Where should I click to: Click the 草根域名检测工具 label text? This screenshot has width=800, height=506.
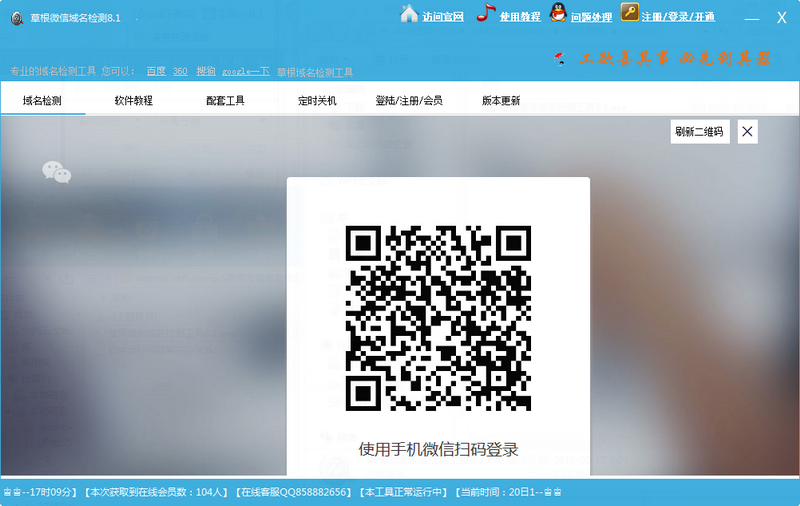(x=315, y=72)
